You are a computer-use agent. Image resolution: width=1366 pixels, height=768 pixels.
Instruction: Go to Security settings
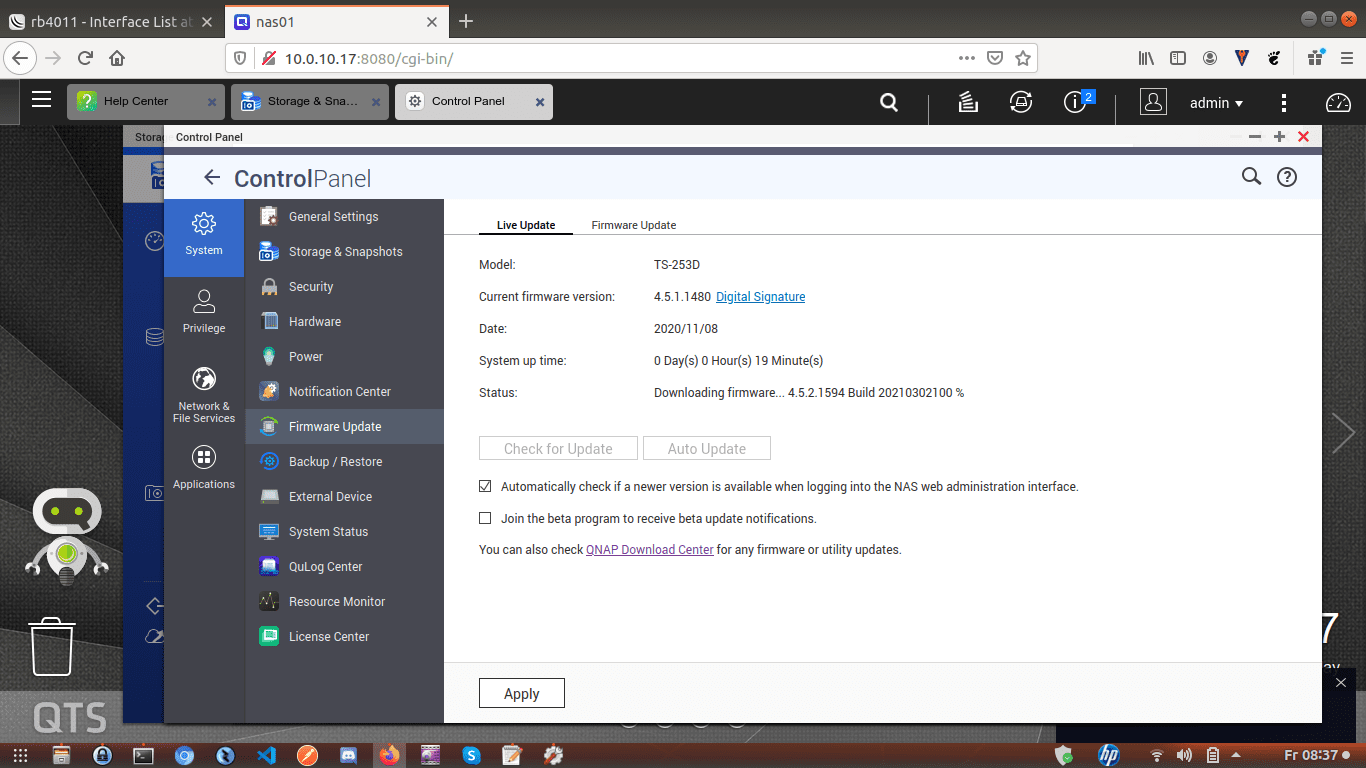click(x=344, y=286)
